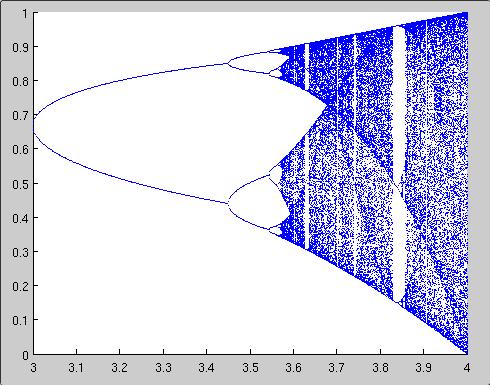This screenshot has width=490, height=385.
Task: Click the x-axis tick label 3.1
Action: [x=76, y=368]
